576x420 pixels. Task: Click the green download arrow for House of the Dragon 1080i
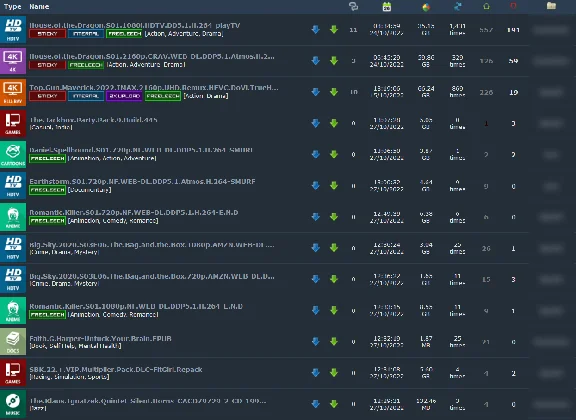click(x=334, y=30)
